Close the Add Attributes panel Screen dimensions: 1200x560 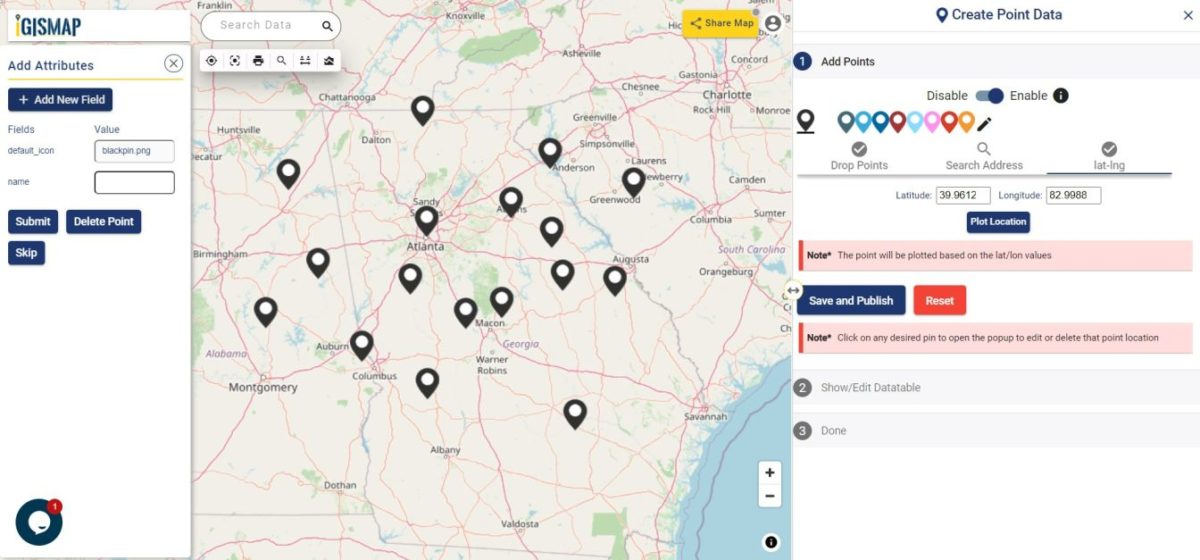(x=174, y=64)
